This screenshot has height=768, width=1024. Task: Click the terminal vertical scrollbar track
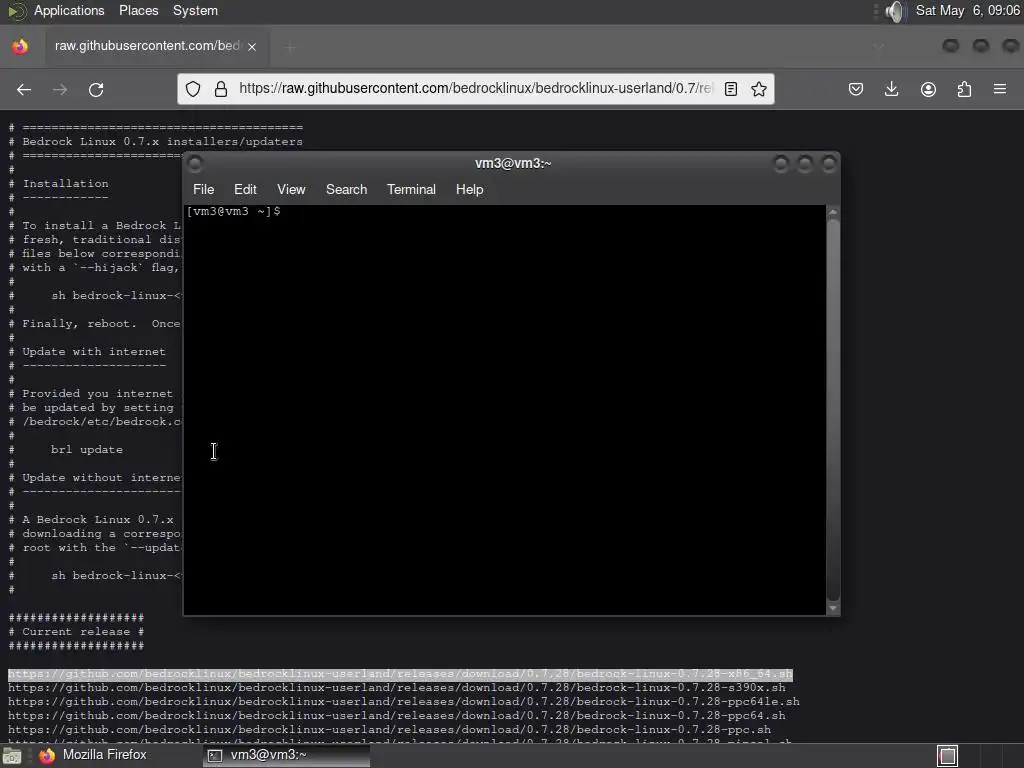point(833,410)
